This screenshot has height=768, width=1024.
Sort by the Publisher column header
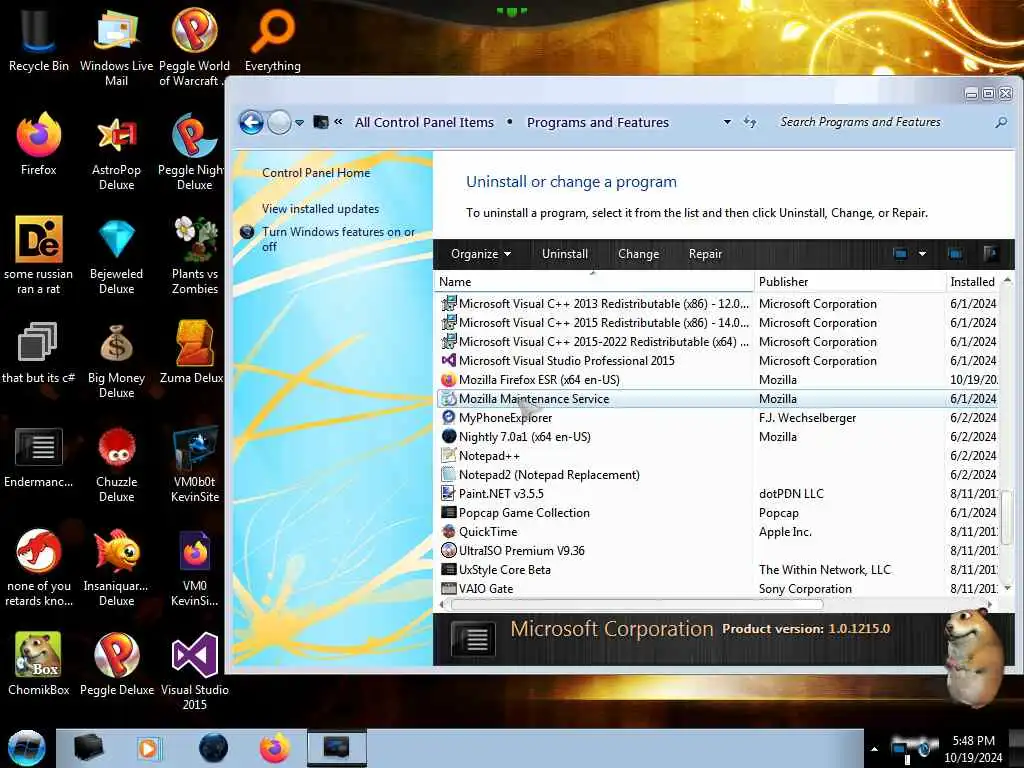point(849,282)
